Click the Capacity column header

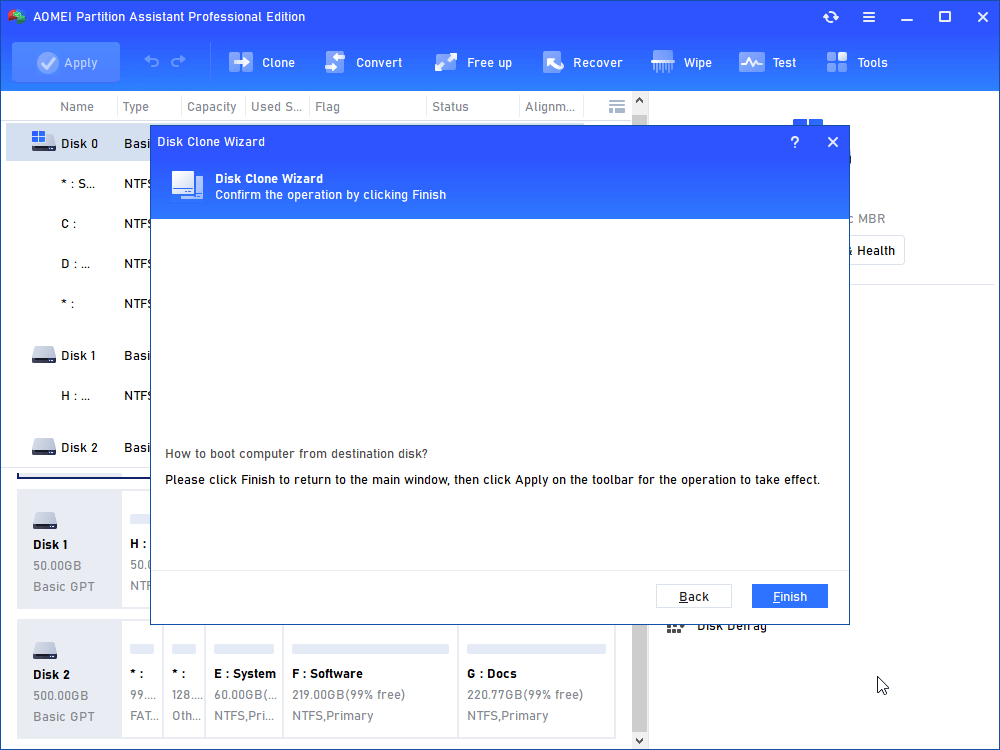click(212, 107)
